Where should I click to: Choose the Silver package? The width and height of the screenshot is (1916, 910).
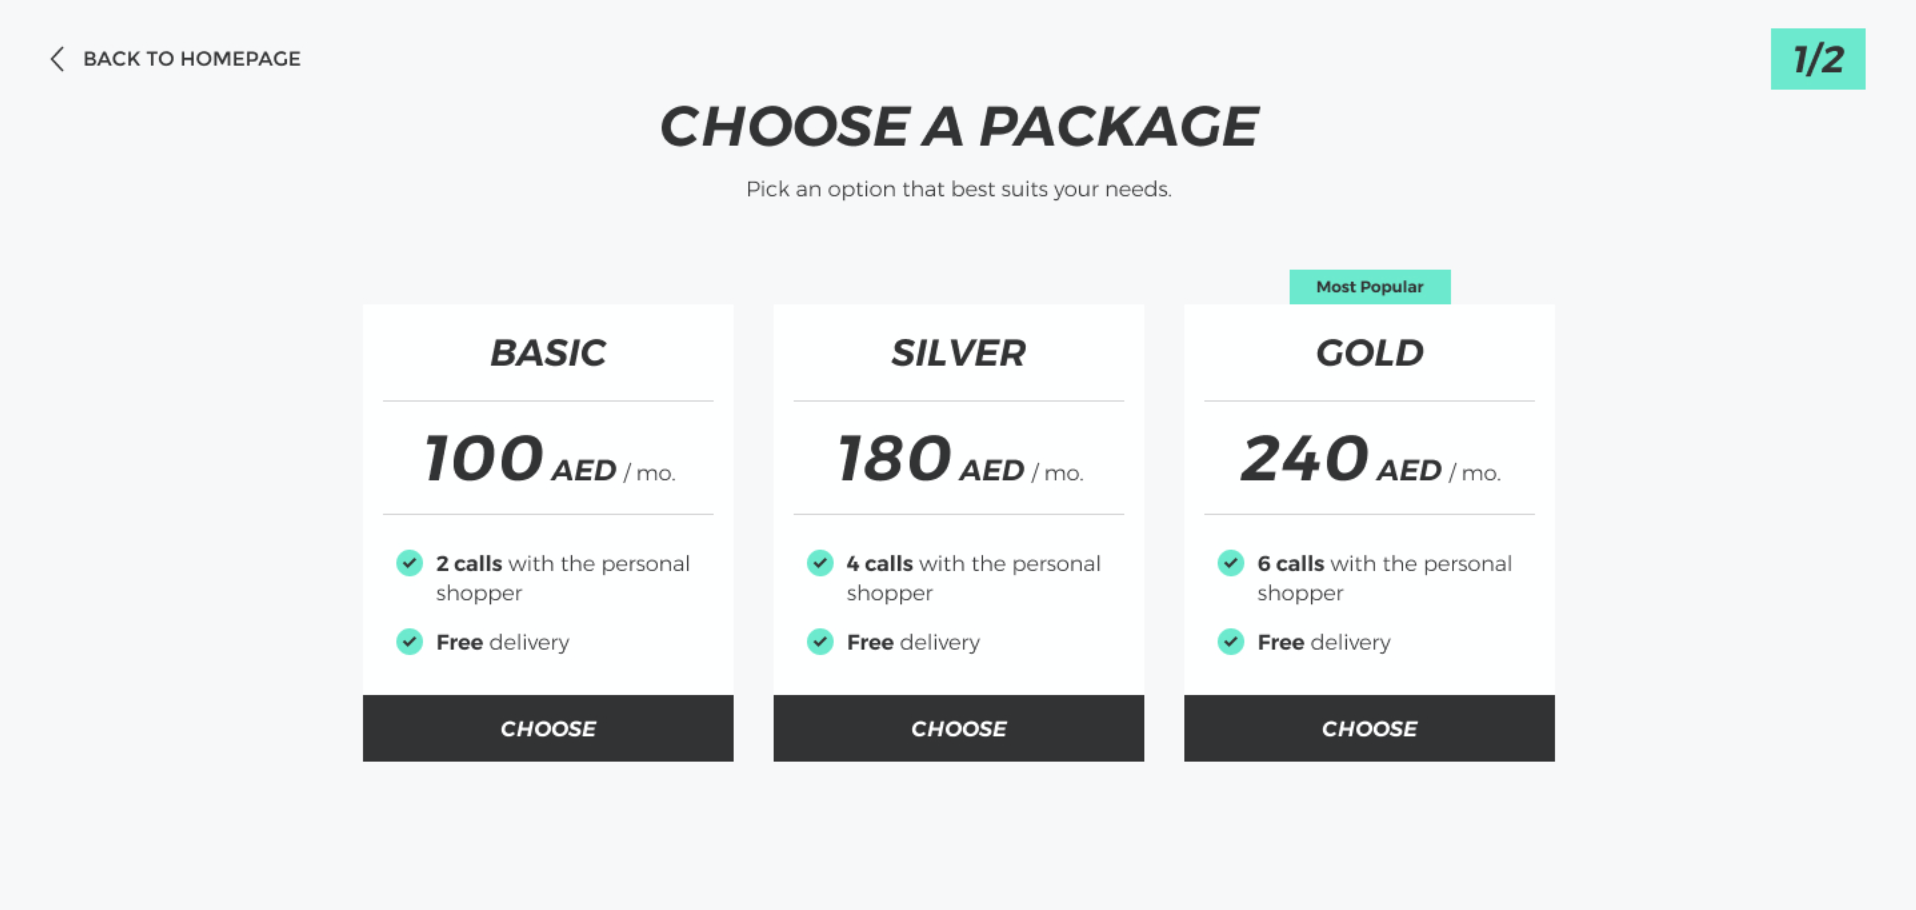pos(959,728)
